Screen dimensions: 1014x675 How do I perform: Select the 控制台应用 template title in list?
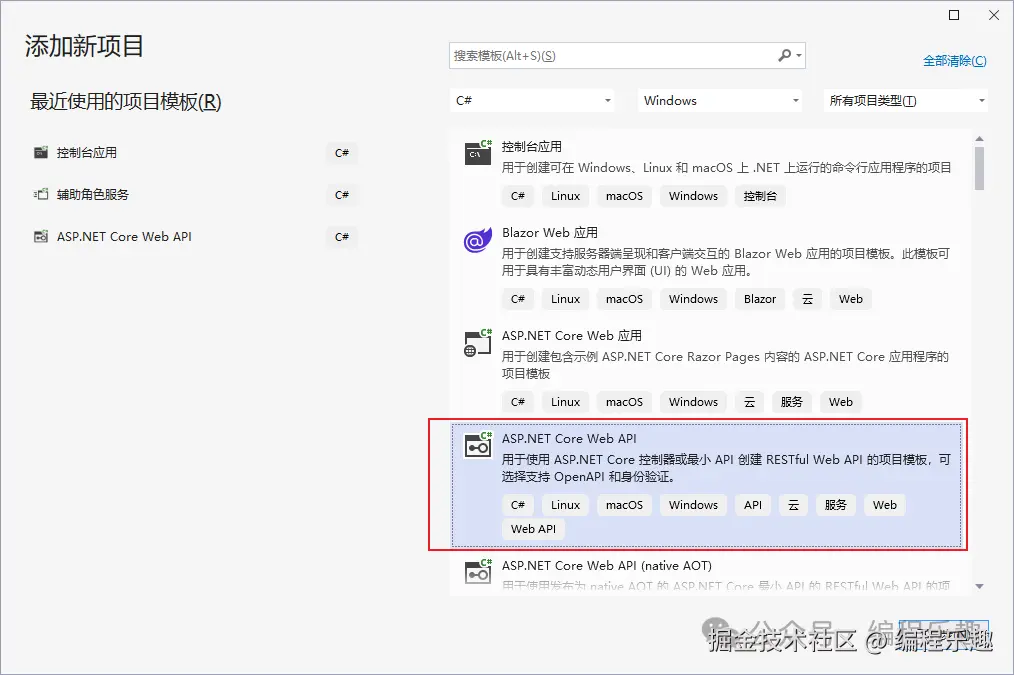[532, 147]
